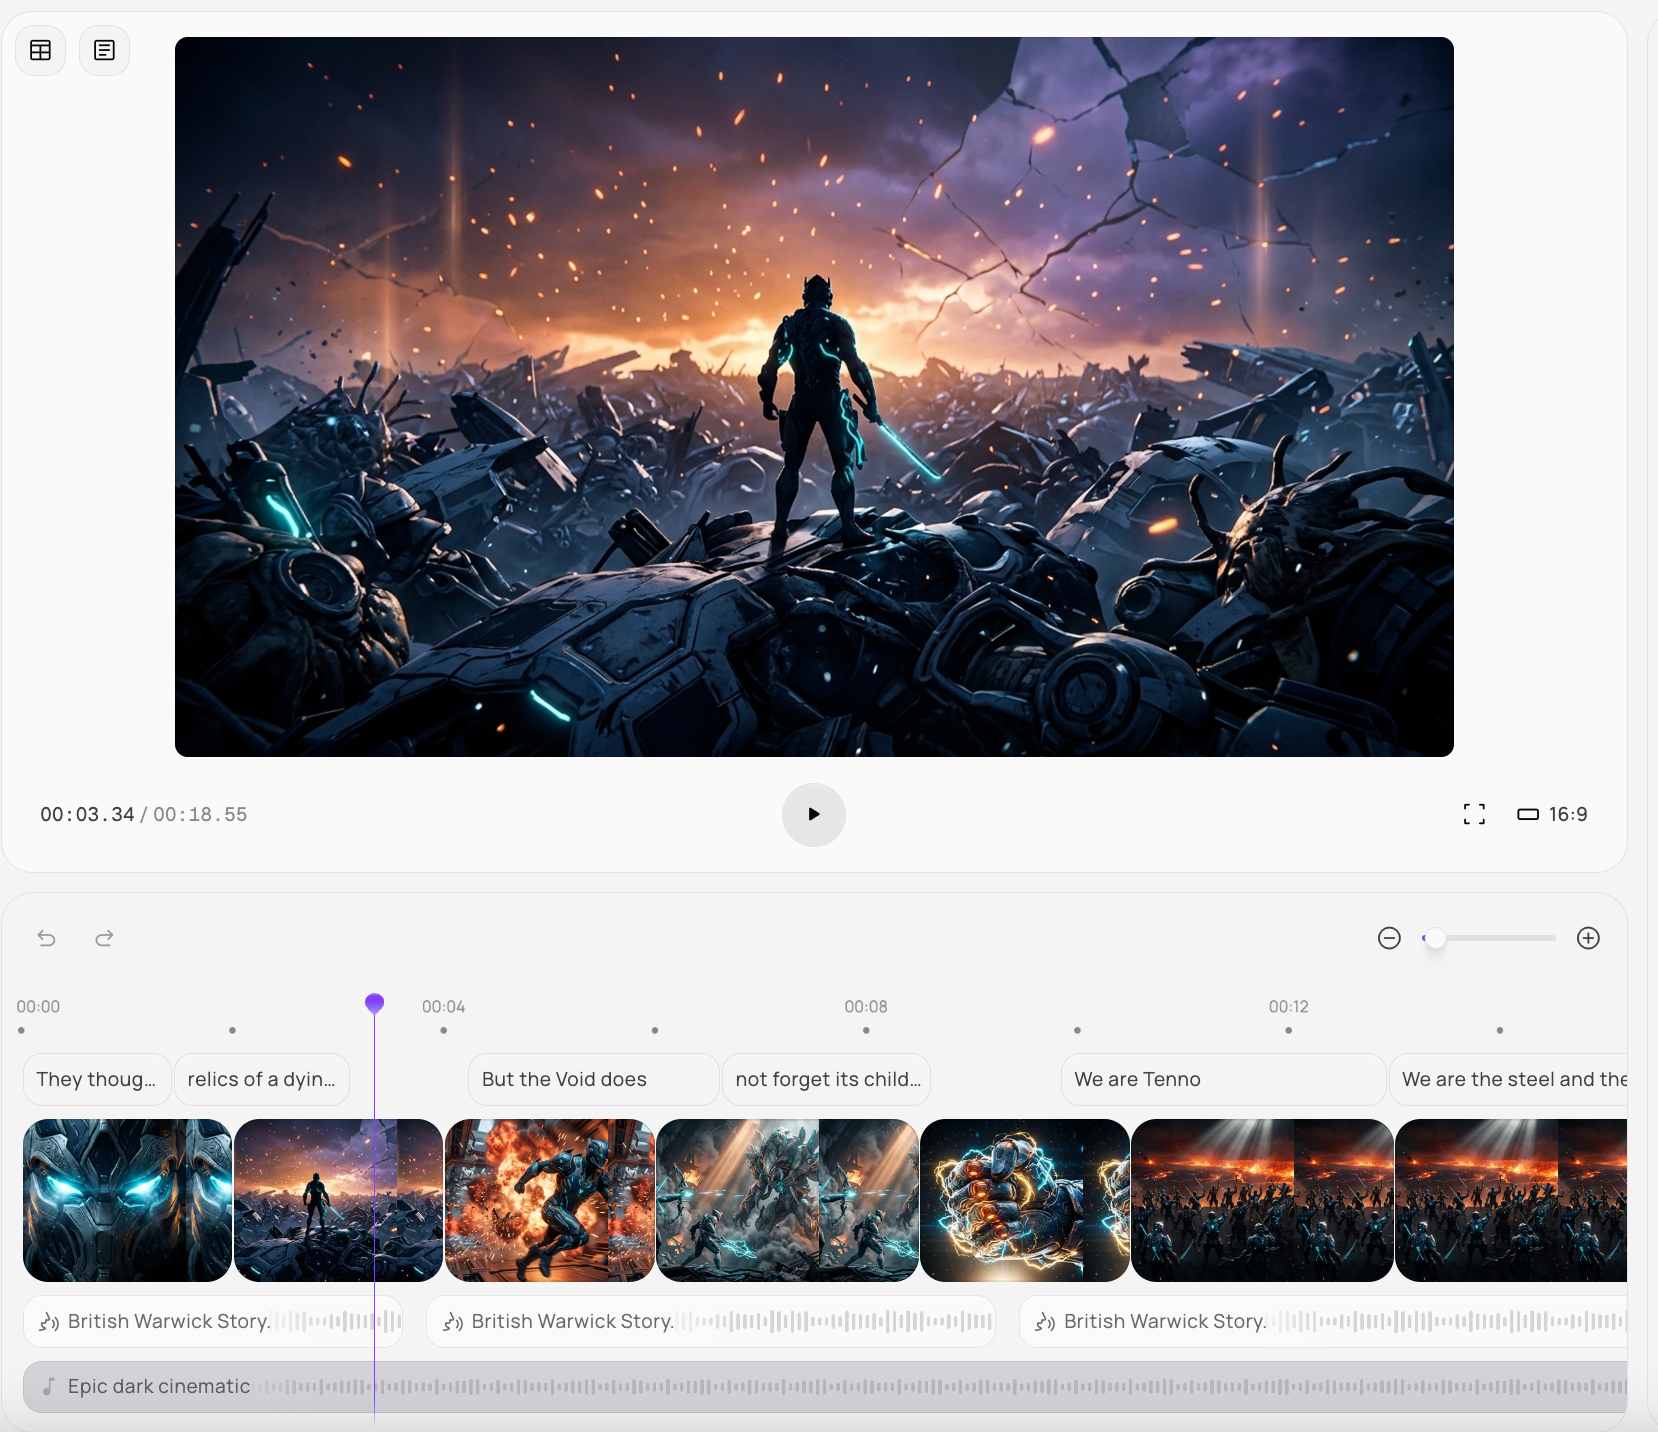Click the purple playhead marker
The height and width of the screenshot is (1432, 1658).
pyautogui.click(x=374, y=1003)
